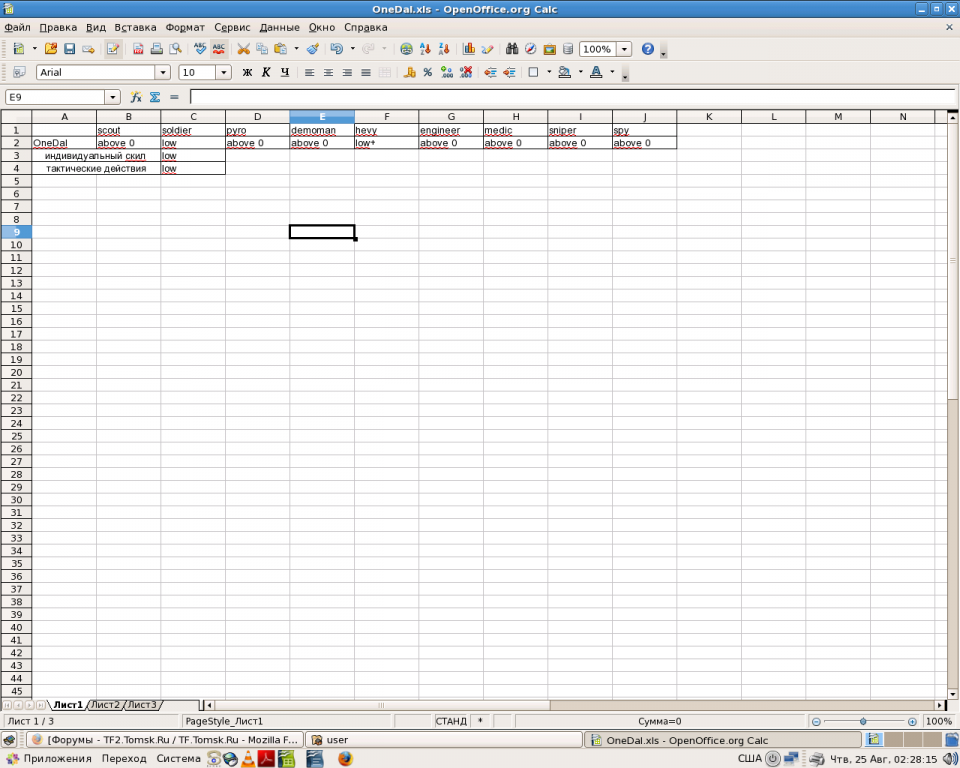Screen dimensions: 960x768
Task: Toggle italic (К) formatting
Action: 266,72
